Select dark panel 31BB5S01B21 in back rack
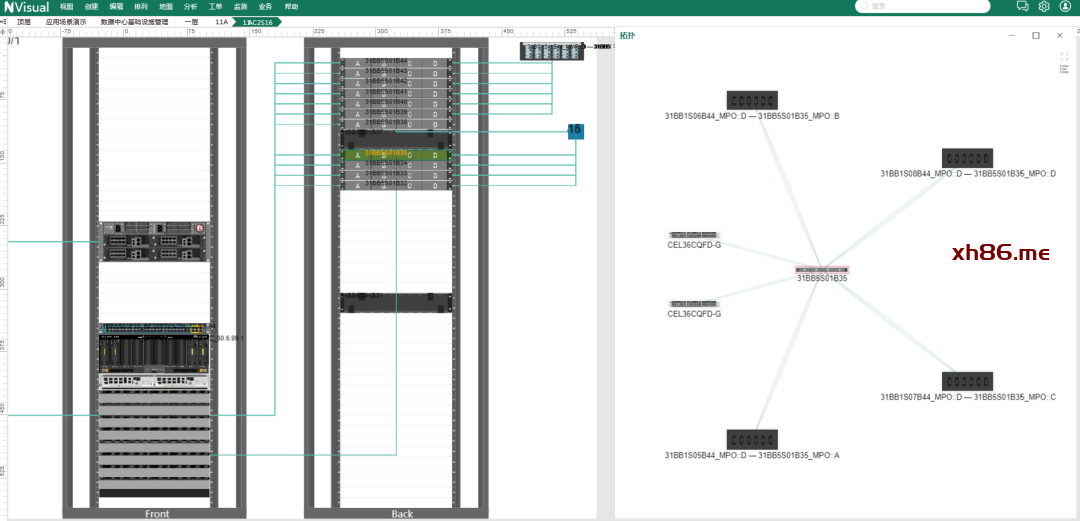 click(396, 303)
